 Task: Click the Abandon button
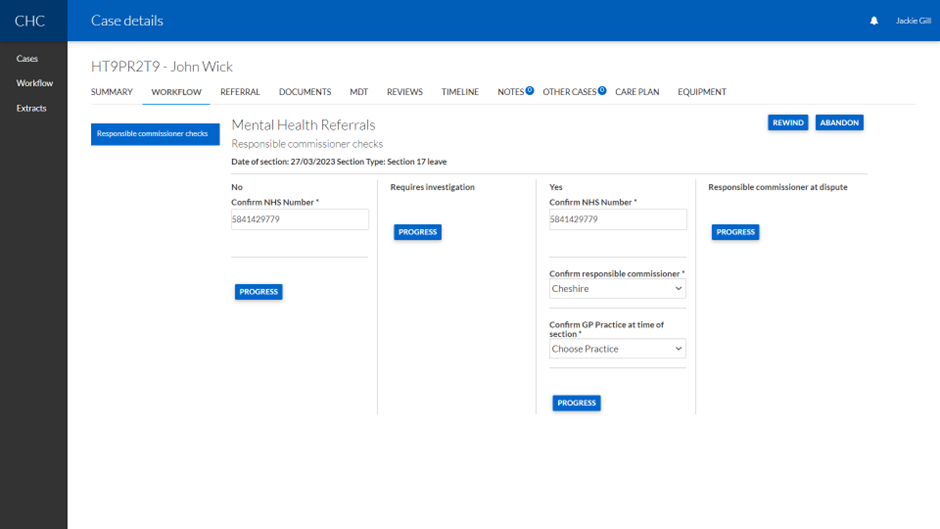pos(839,122)
